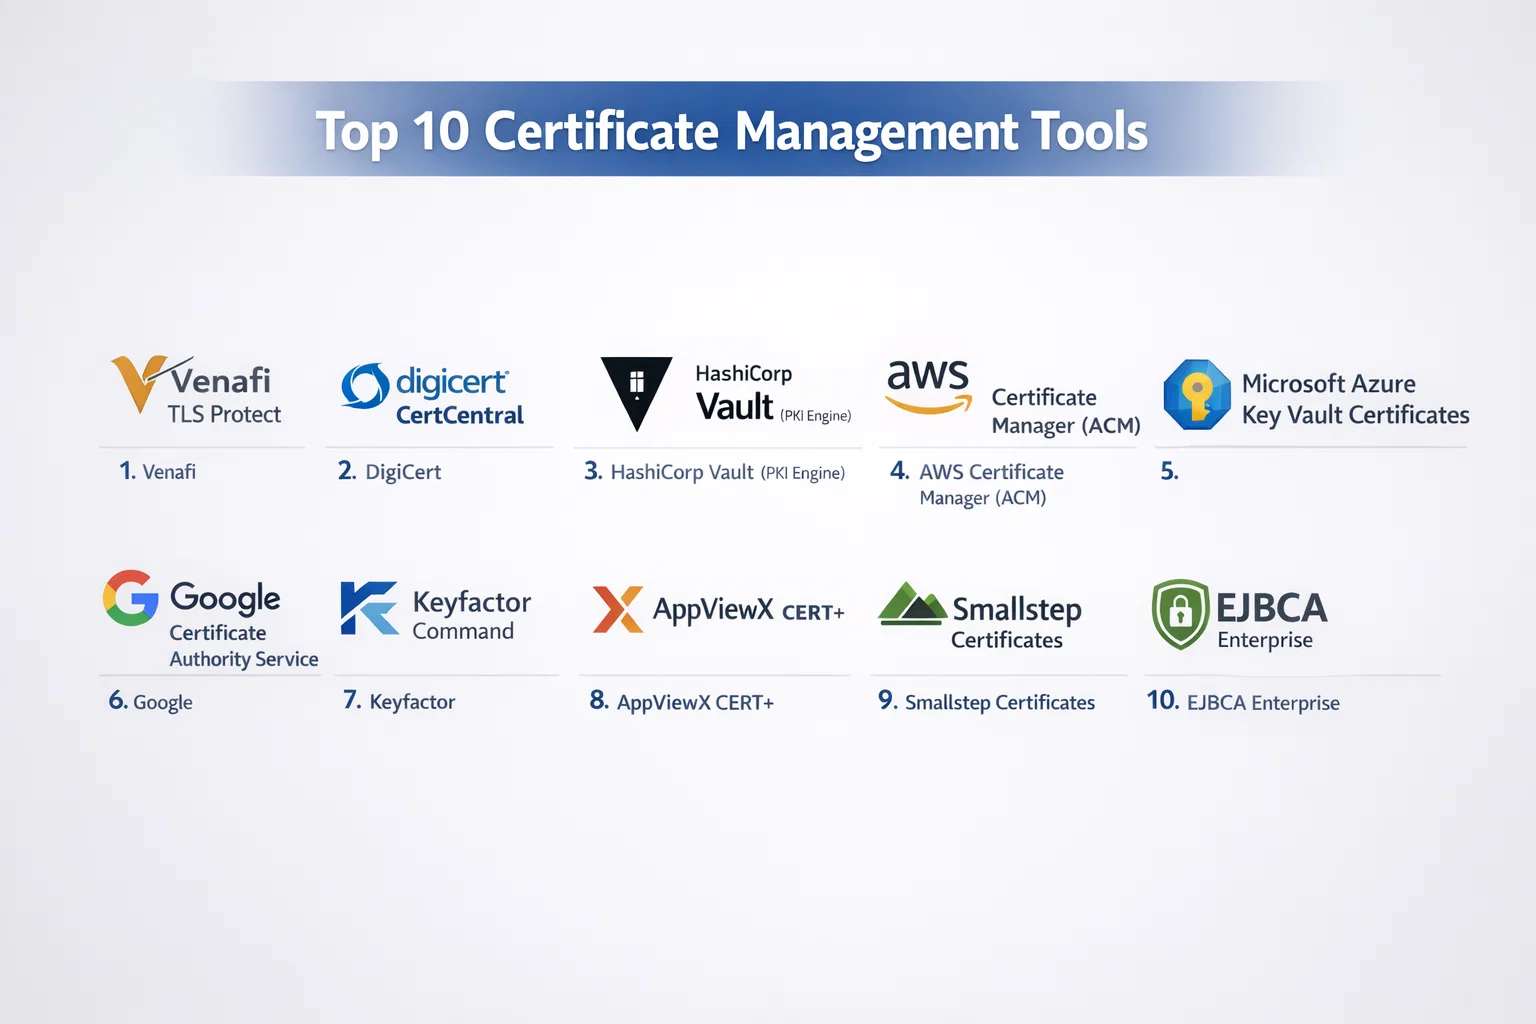Open the '2. DigiCert' list label
1536x1024 pixels.
point(389,471)
